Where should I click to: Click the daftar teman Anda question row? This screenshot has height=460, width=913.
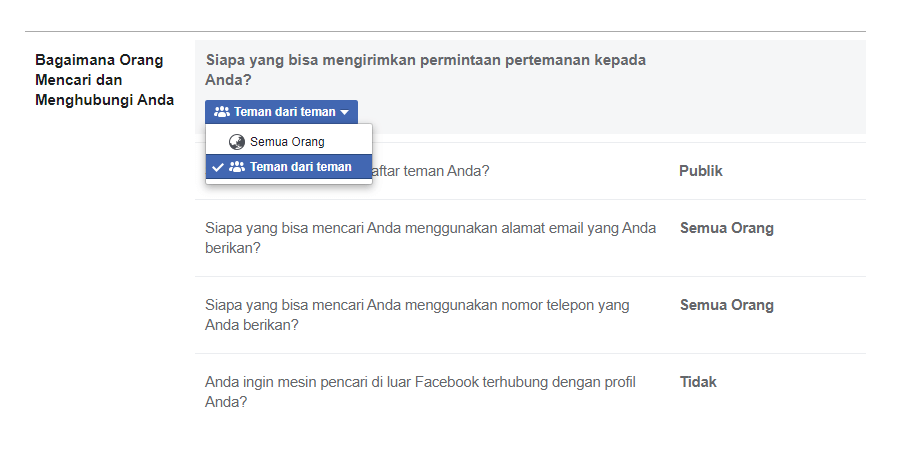[x=530, y=171]
